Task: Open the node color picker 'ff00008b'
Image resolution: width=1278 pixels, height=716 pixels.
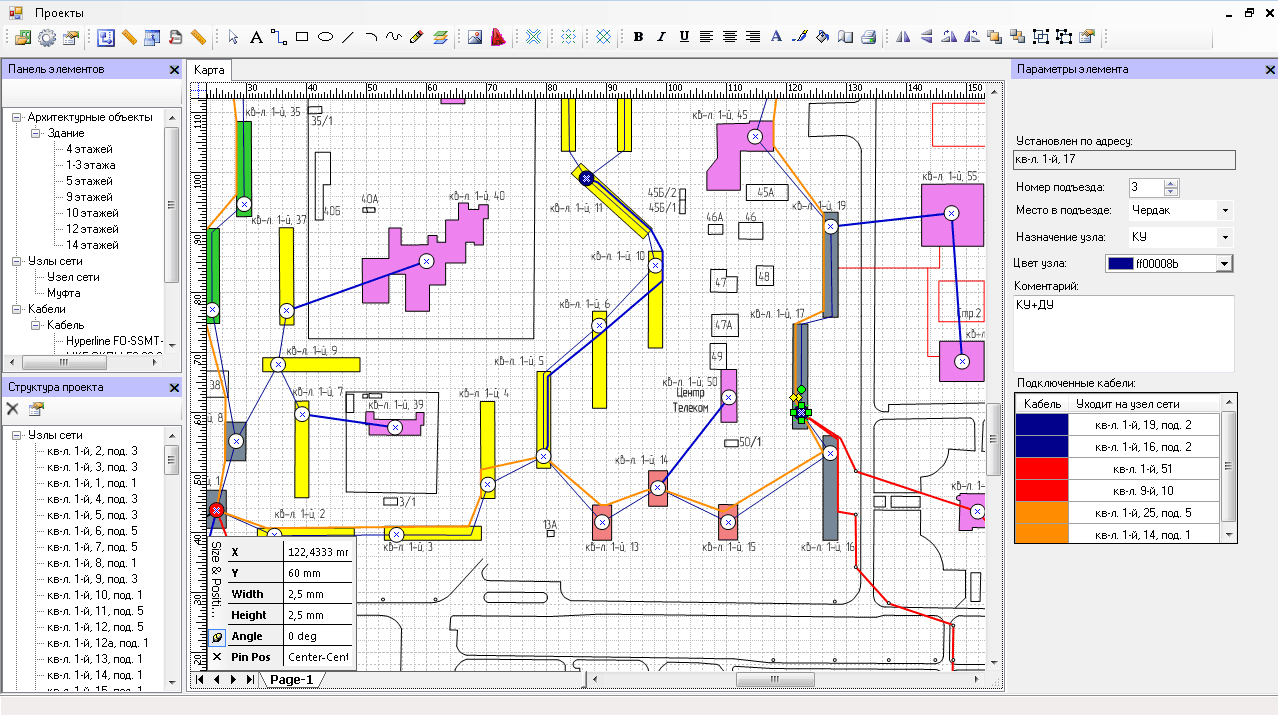Action: coord(1222,263)
